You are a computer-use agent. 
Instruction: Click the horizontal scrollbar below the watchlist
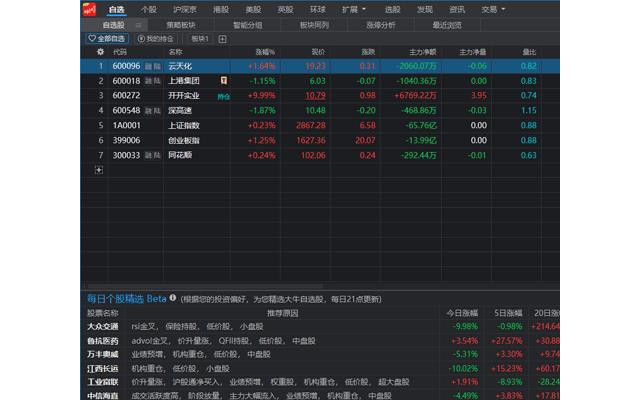(x=205, y=286)
